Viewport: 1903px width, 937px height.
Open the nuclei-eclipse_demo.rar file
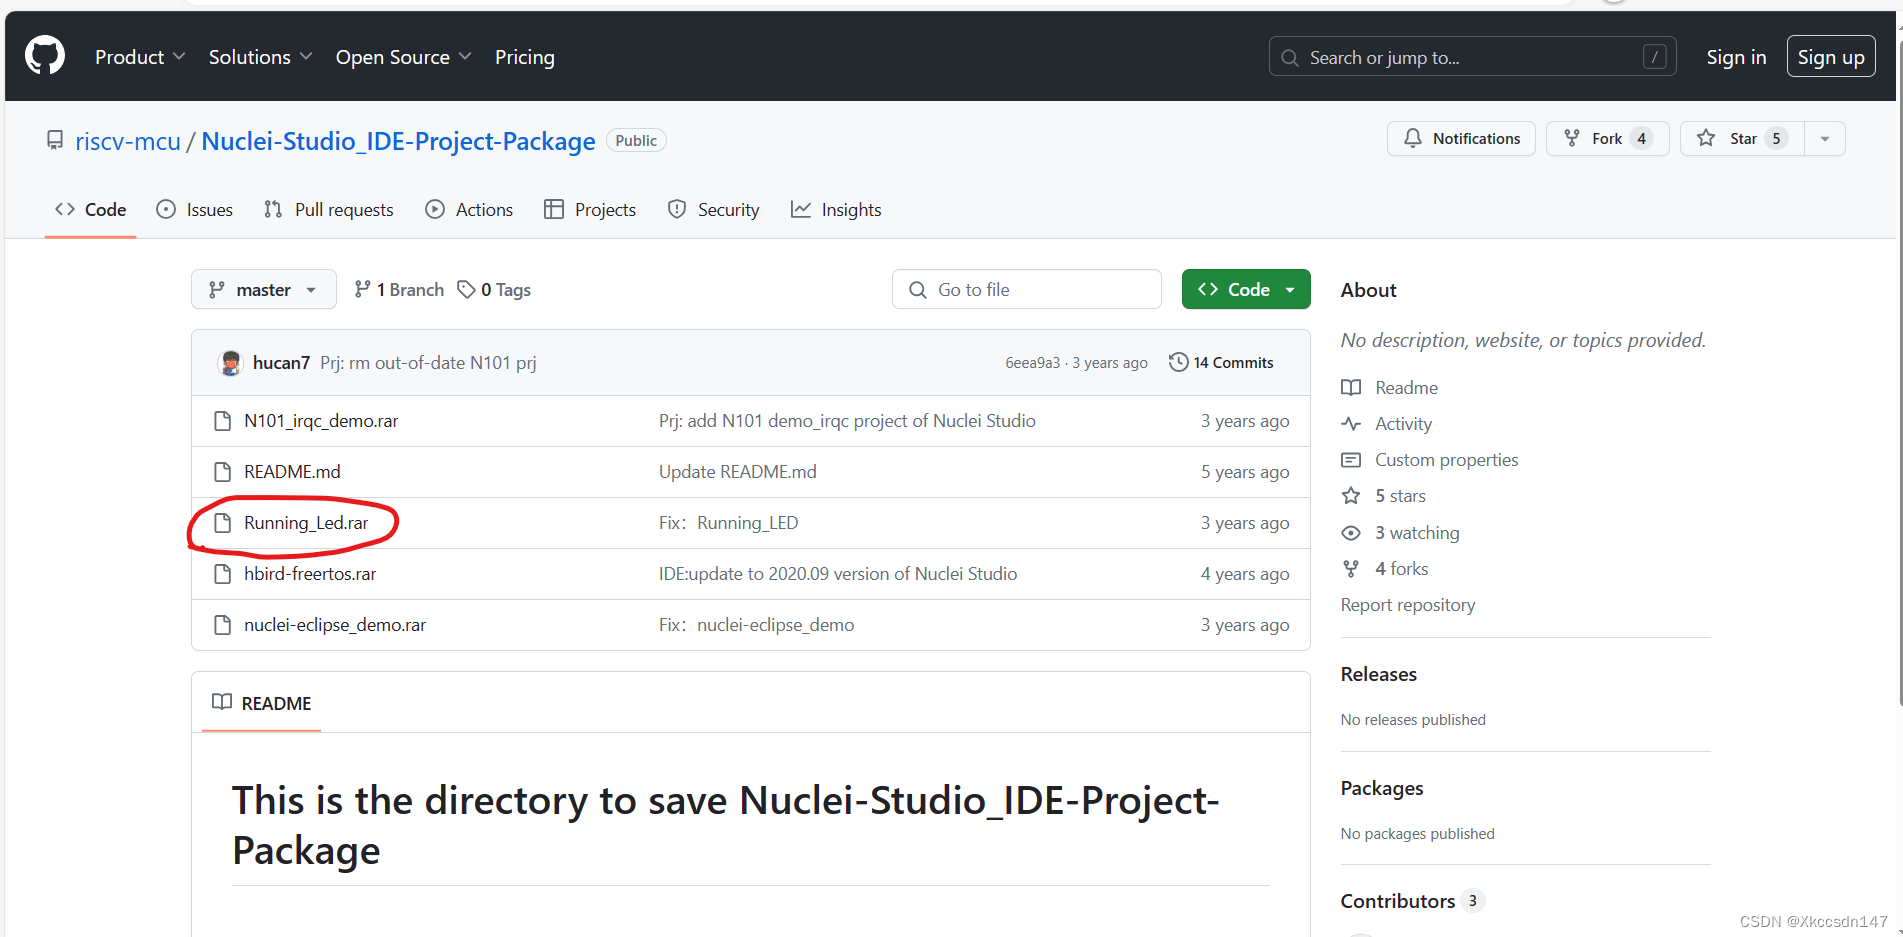(335, 625)
